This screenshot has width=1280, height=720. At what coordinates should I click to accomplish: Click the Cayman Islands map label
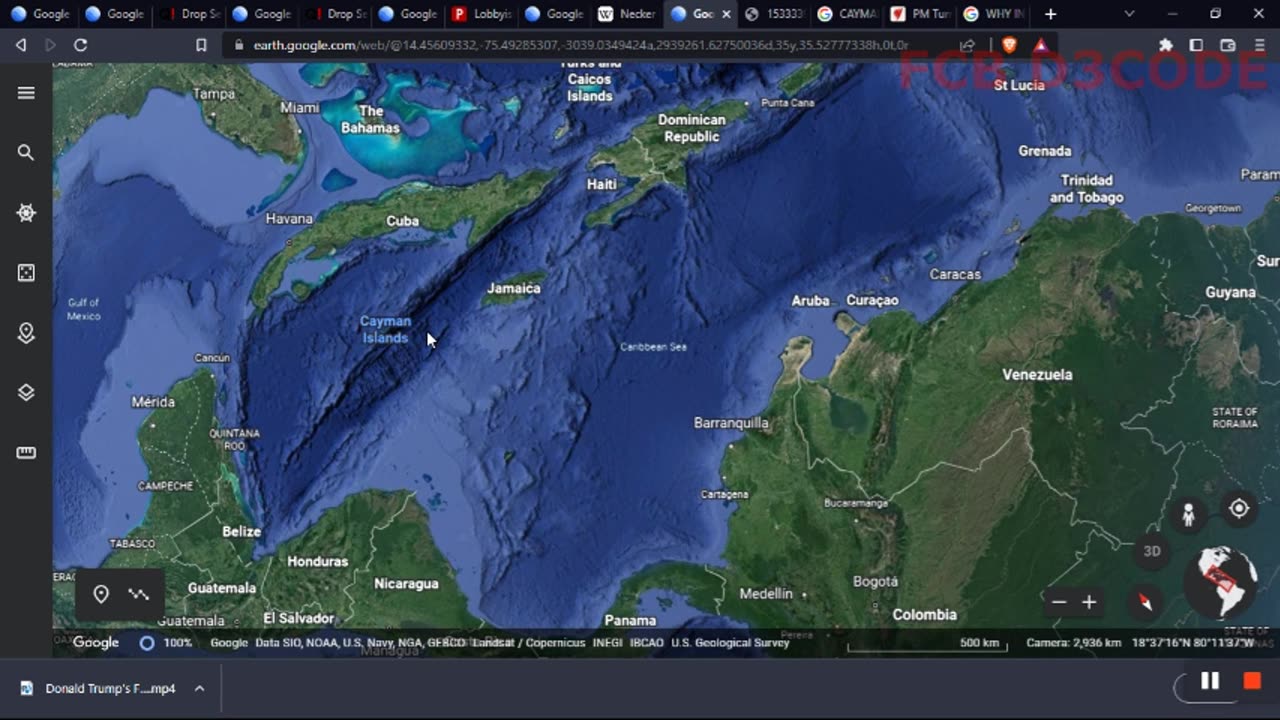click(386, 329)
